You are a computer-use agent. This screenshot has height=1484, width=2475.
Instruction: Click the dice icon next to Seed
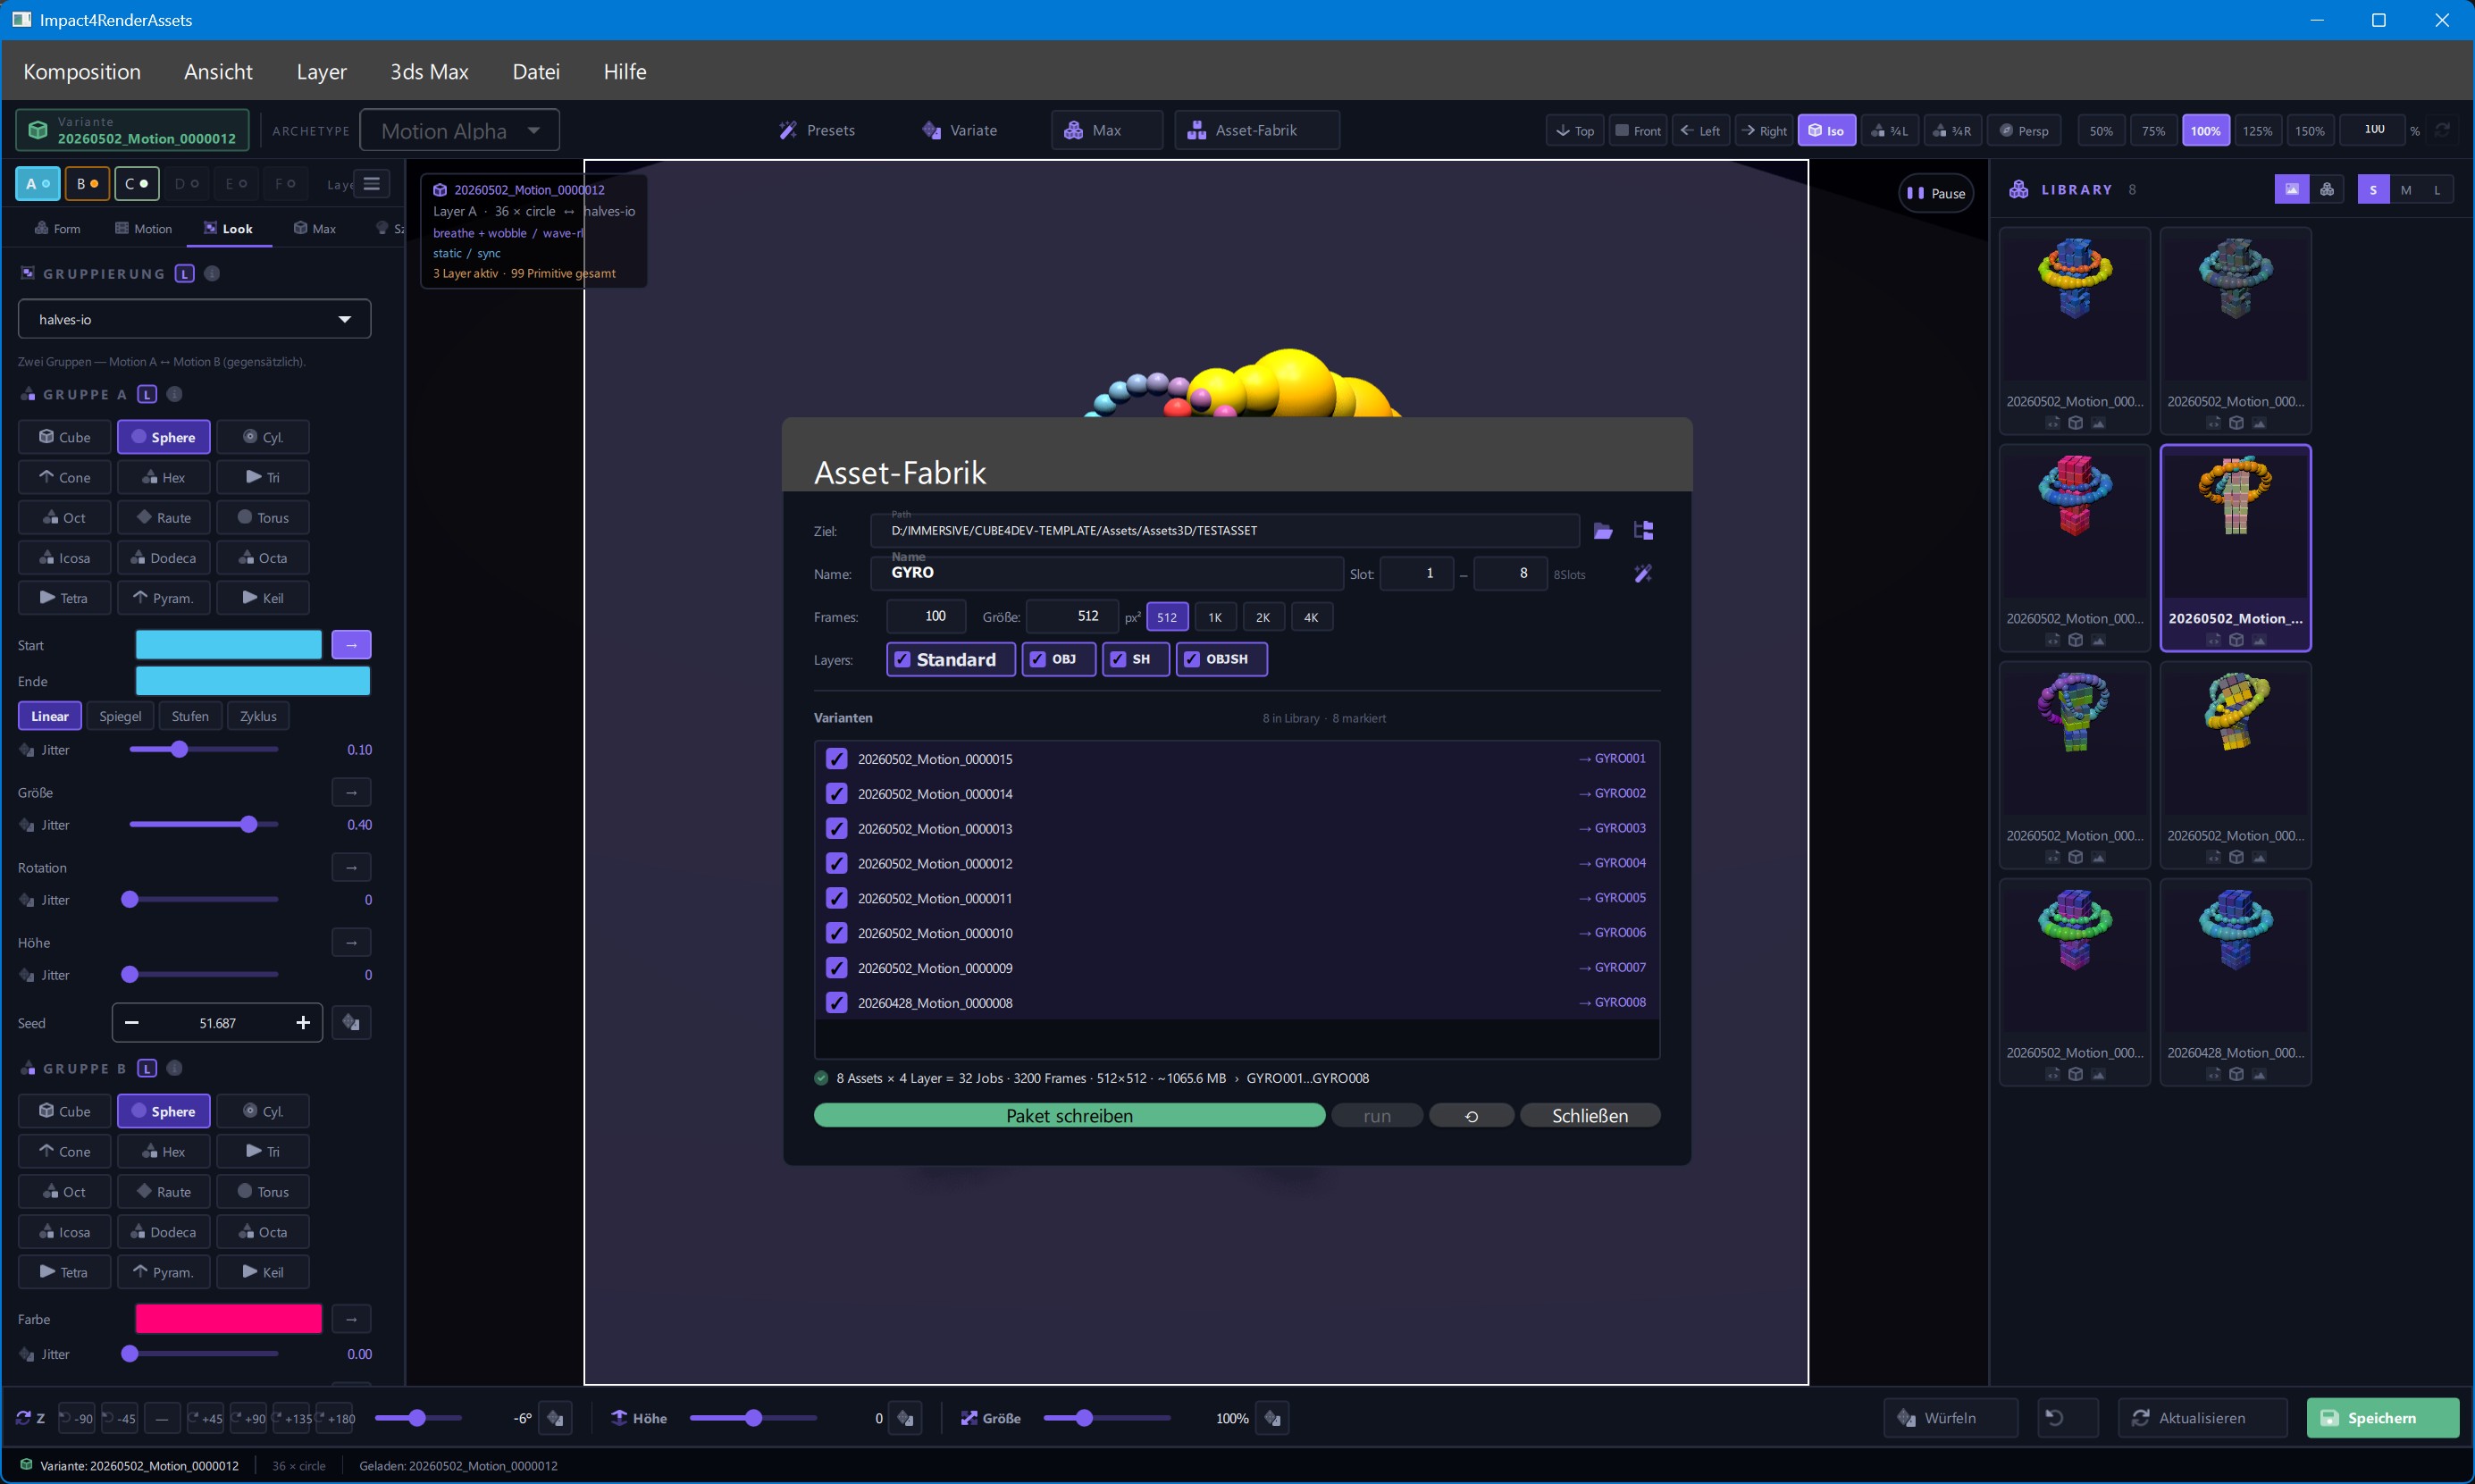point(351,1022)
